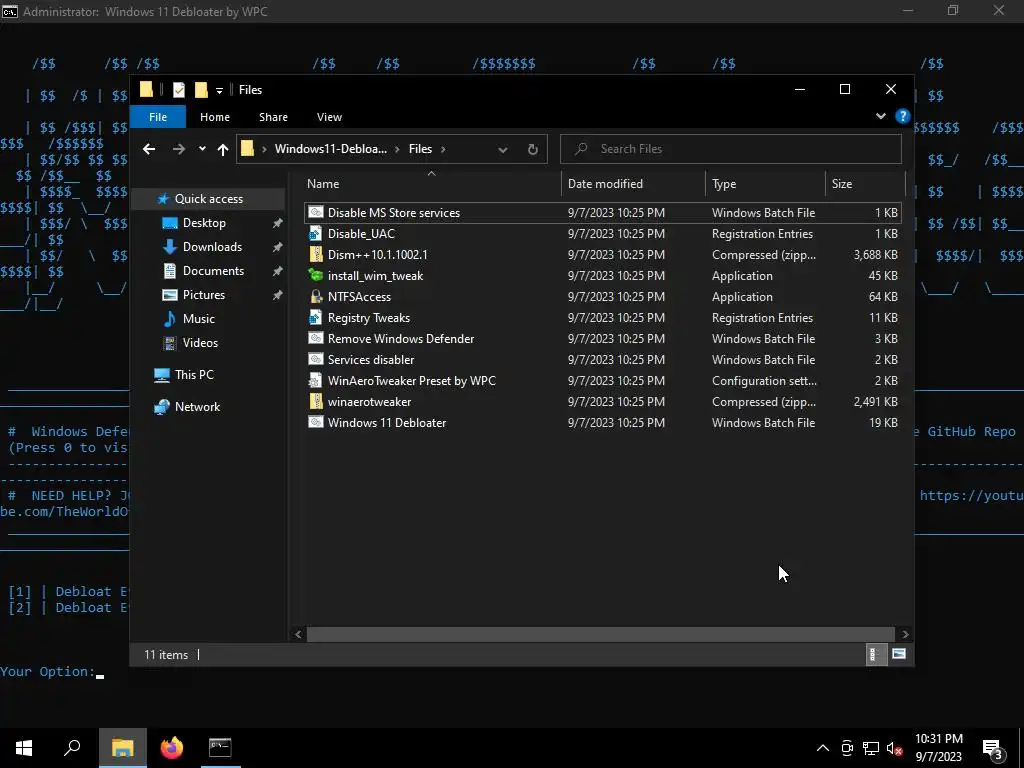1024x768 pixels.
Task: Sort by Date modified column header
Action: point(633,184)
